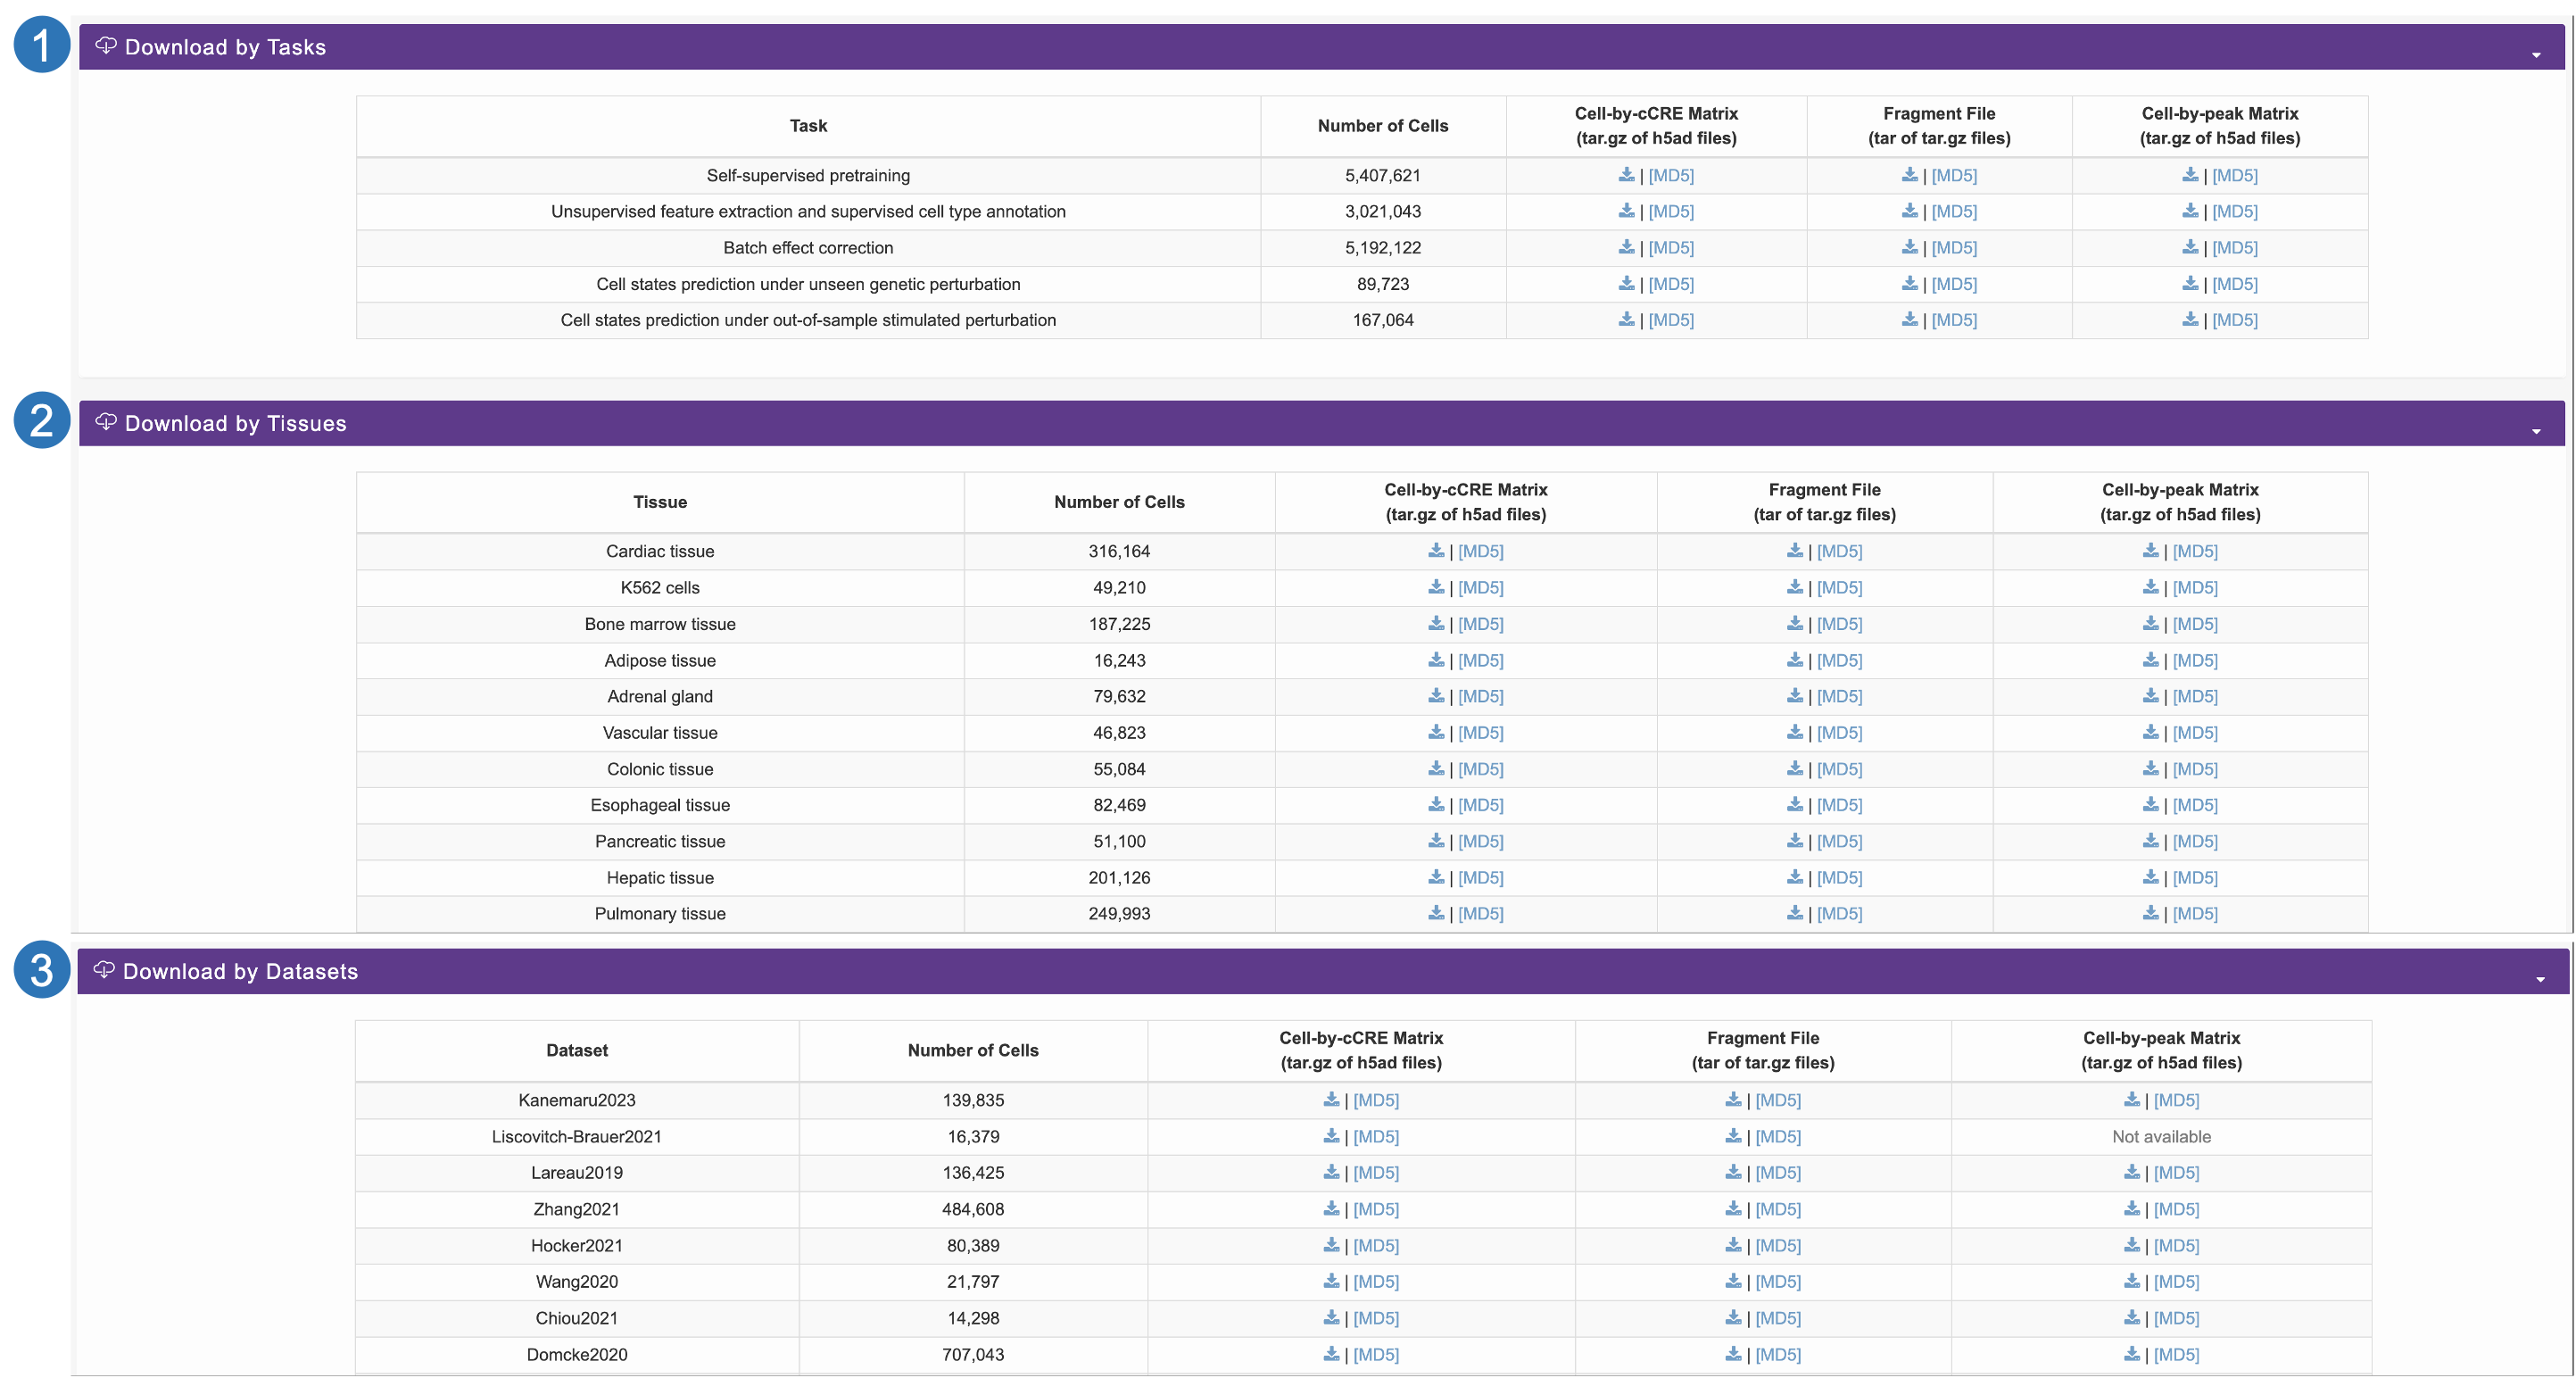Click the Download by Tissues header title
The height and width of the screenshot is (1378, 2576).
point(235,423)
